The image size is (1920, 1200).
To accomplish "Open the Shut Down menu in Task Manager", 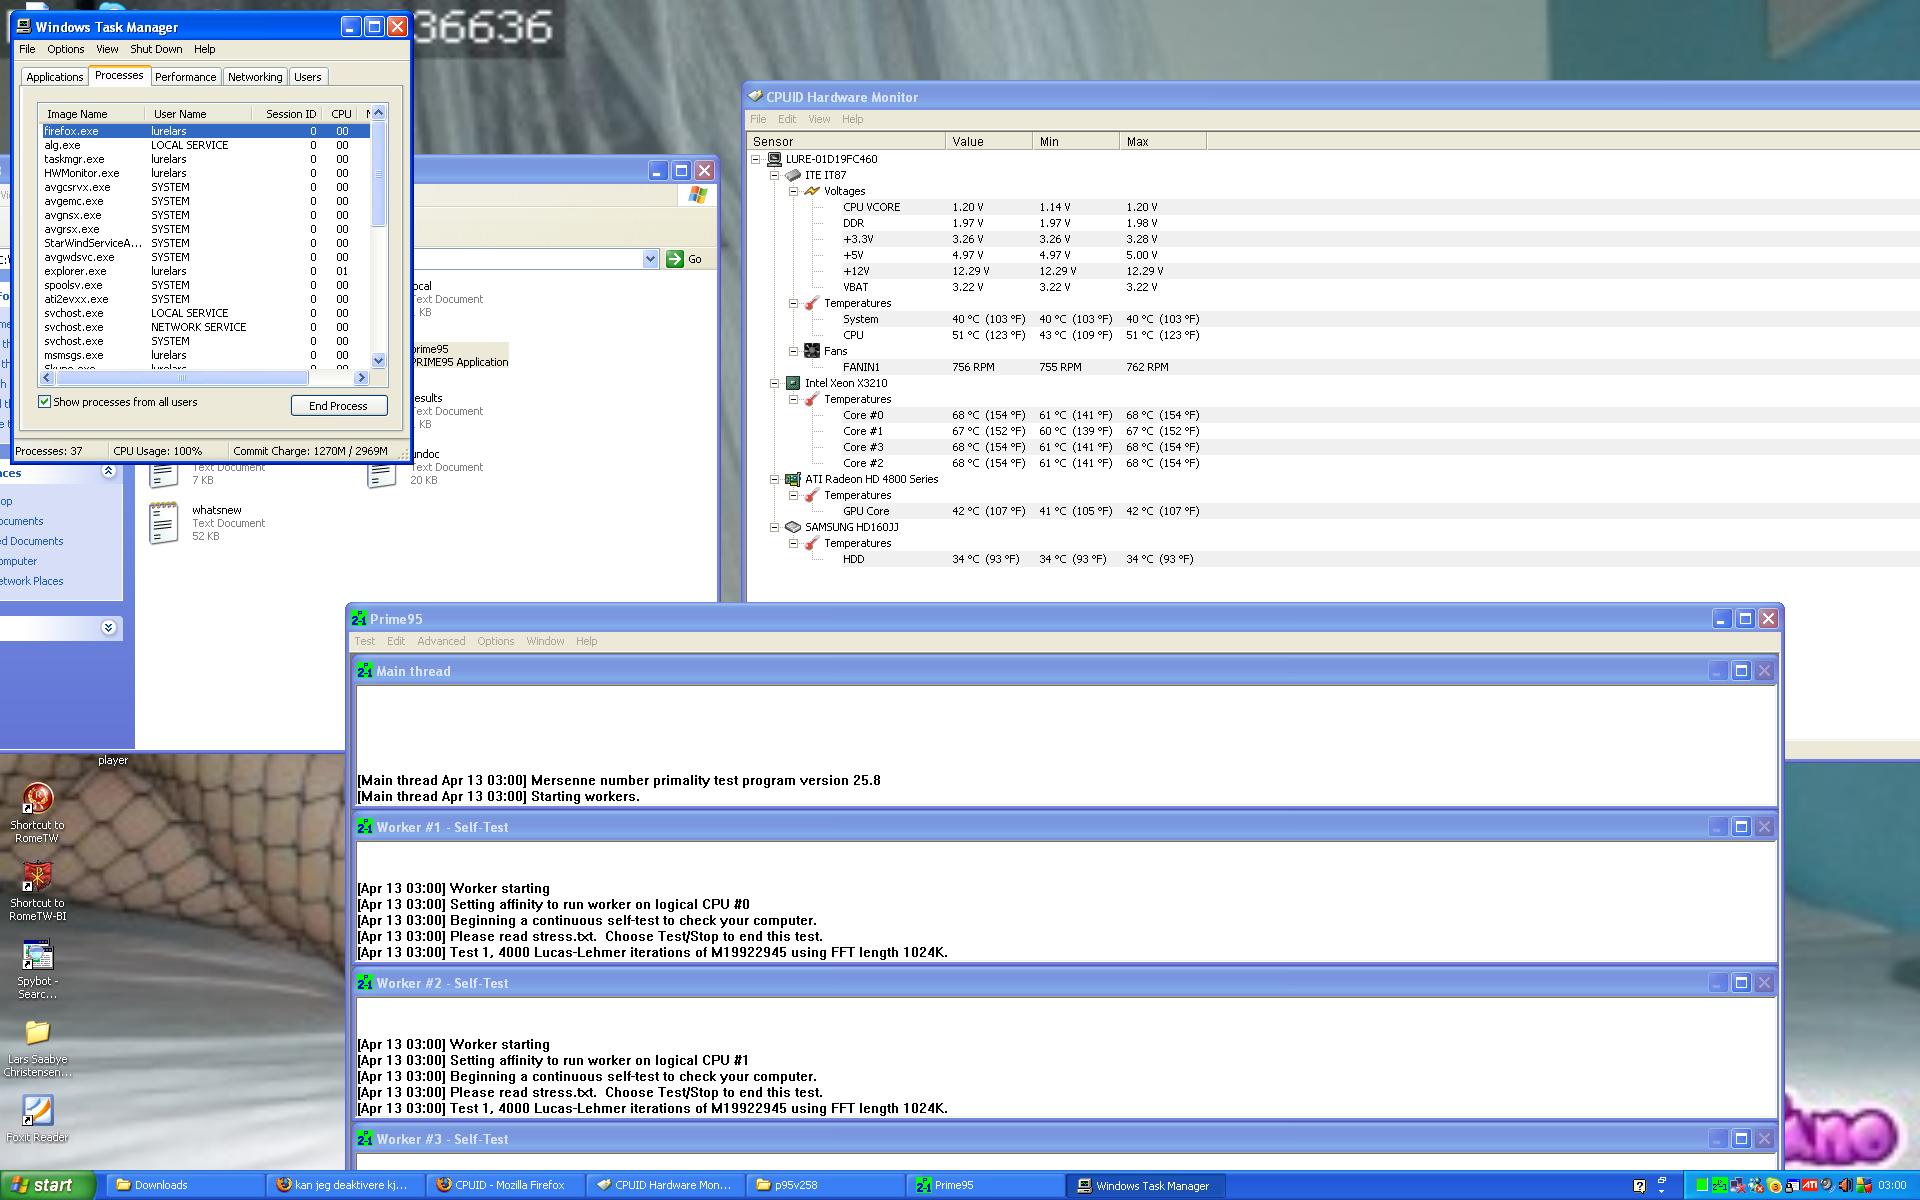I will (156, 49).
